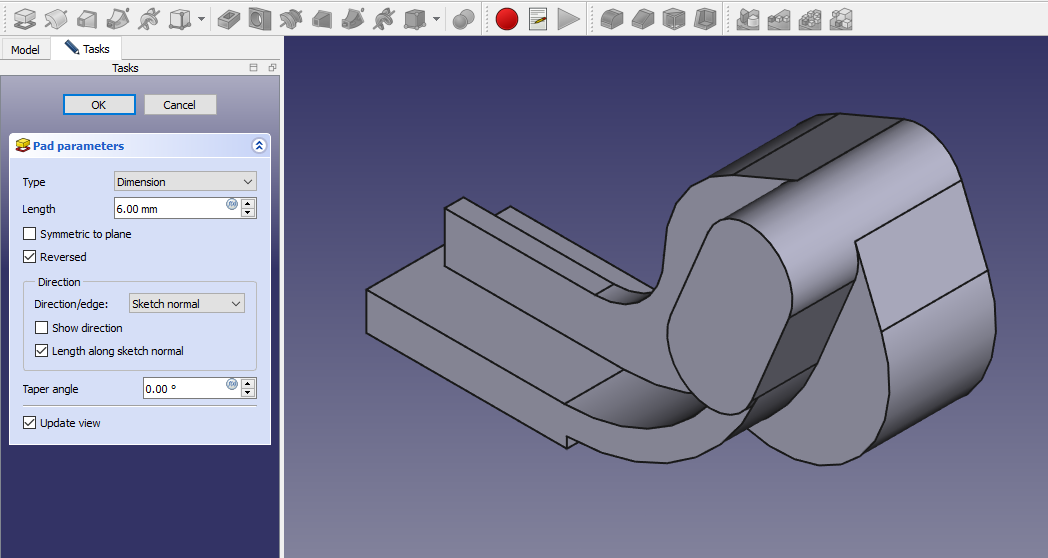
Task: Select the Tasks tab
Action: (87, 49)
